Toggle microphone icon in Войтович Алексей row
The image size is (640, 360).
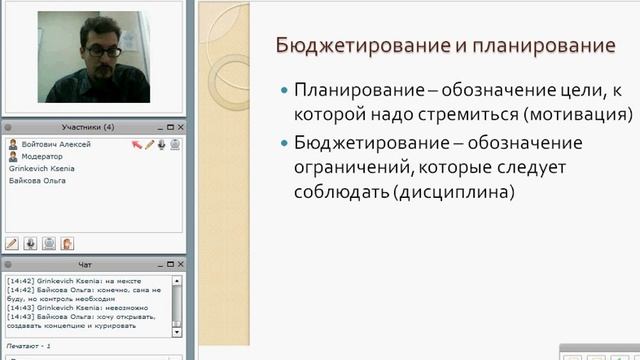coord(162,144)
